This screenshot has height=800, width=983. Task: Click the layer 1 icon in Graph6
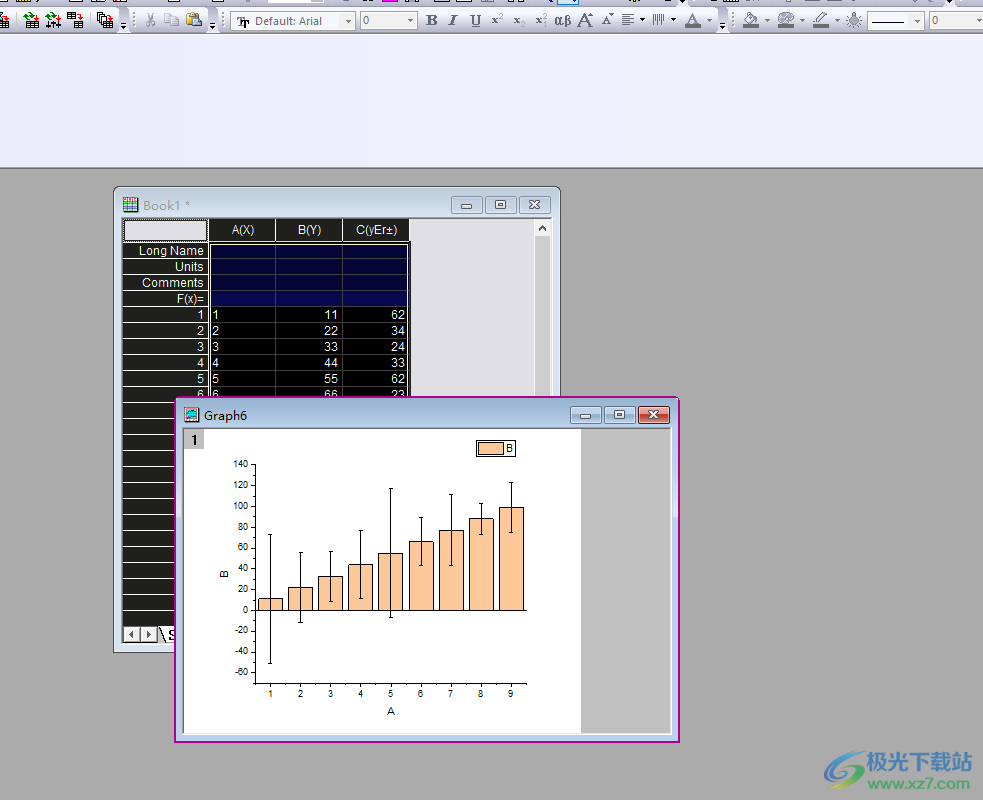pyautogui.click(x=194, y=440)
